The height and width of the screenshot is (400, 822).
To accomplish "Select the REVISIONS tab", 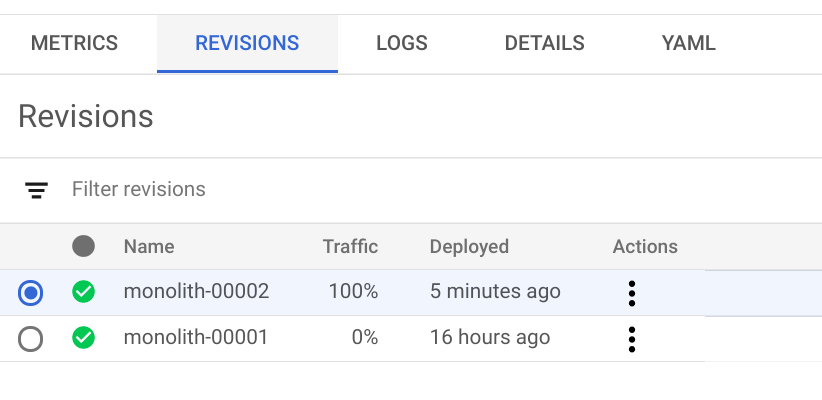I will 247,43.
